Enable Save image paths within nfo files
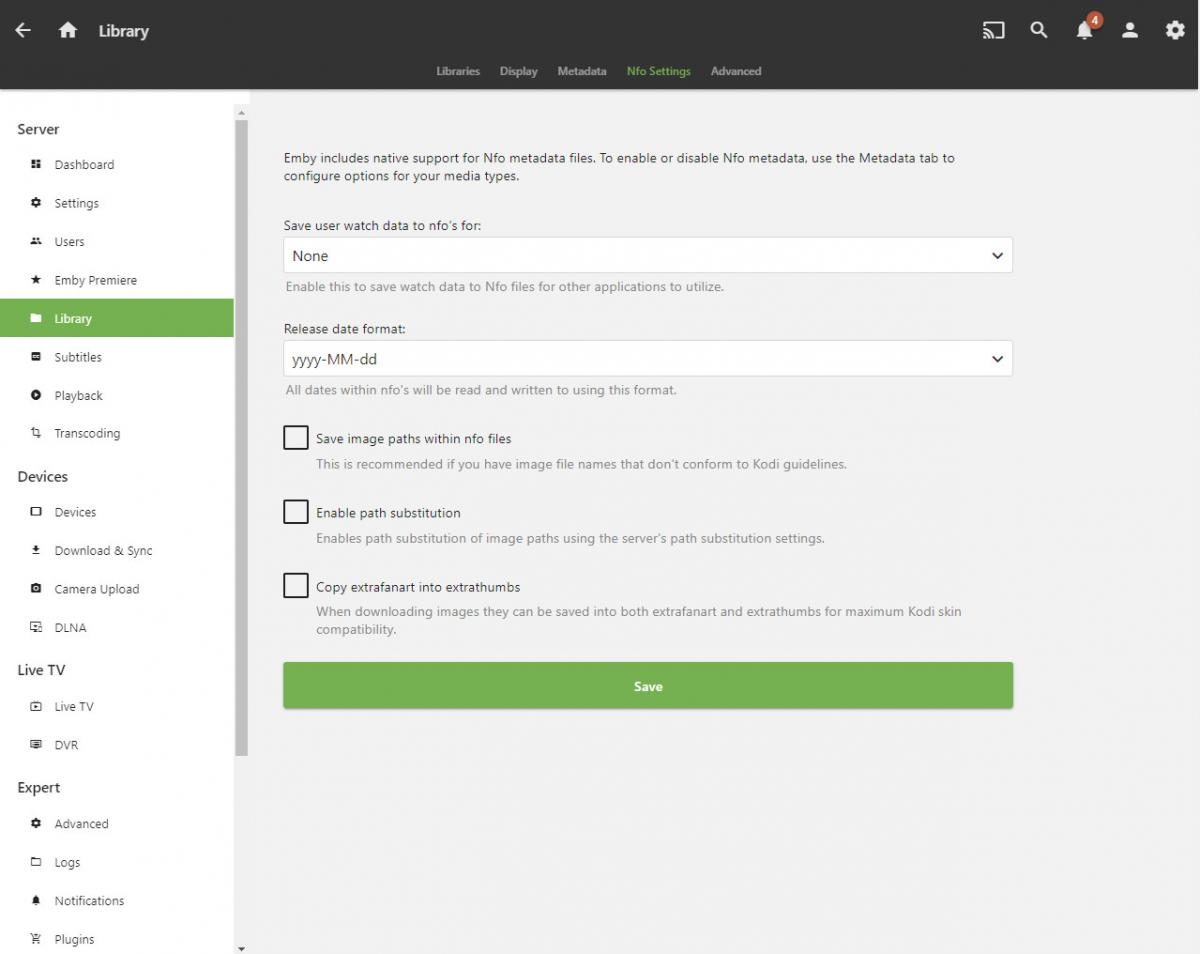This screenshot has height=954, width=1200. point(296,438)
